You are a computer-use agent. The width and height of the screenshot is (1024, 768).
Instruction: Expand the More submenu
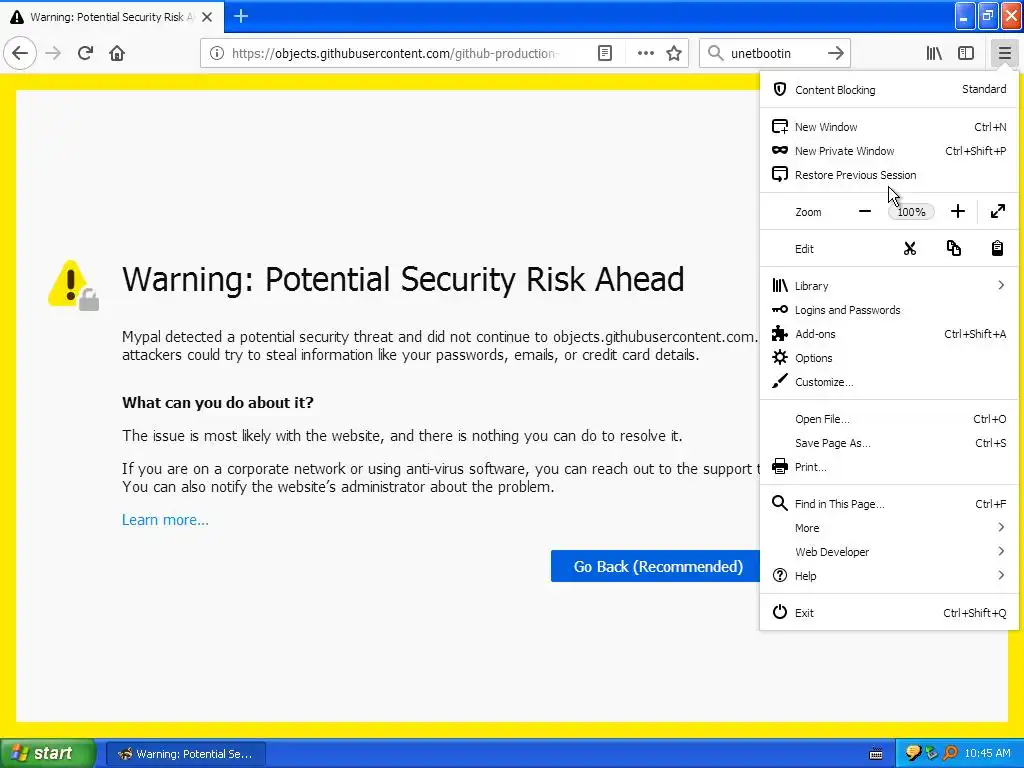889,528
